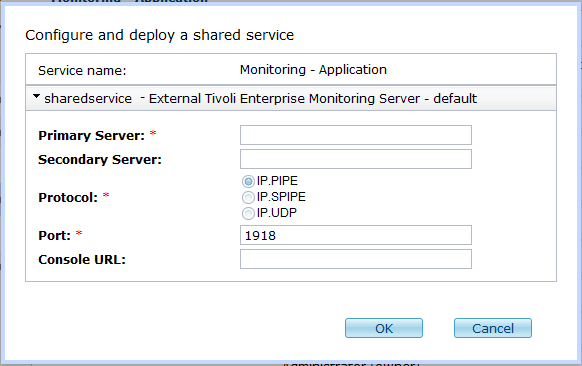Click the 'Configure and deploy a shared service' title

point(160,35)
